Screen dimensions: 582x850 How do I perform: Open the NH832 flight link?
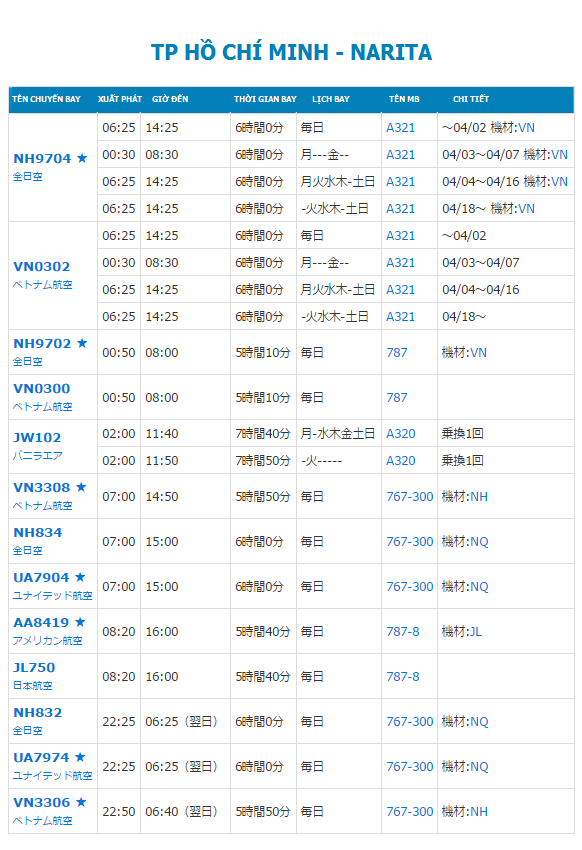[37, 712]
